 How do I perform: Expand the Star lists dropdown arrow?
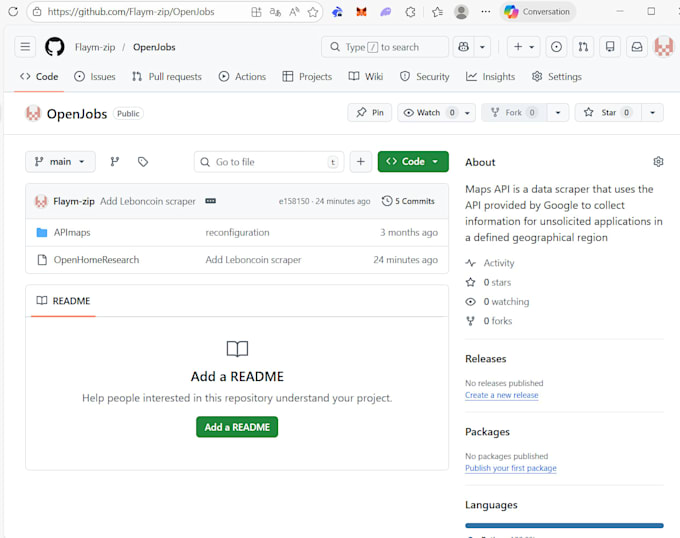tap(652, 113)
